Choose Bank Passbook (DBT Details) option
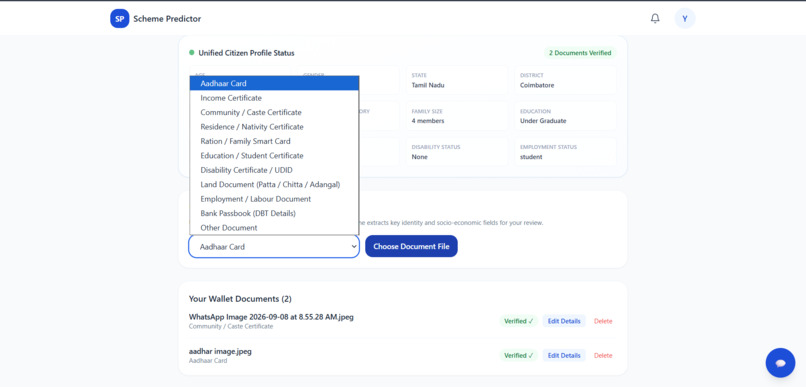The width and height of the screenshot is (806, 387). [274, 213]
